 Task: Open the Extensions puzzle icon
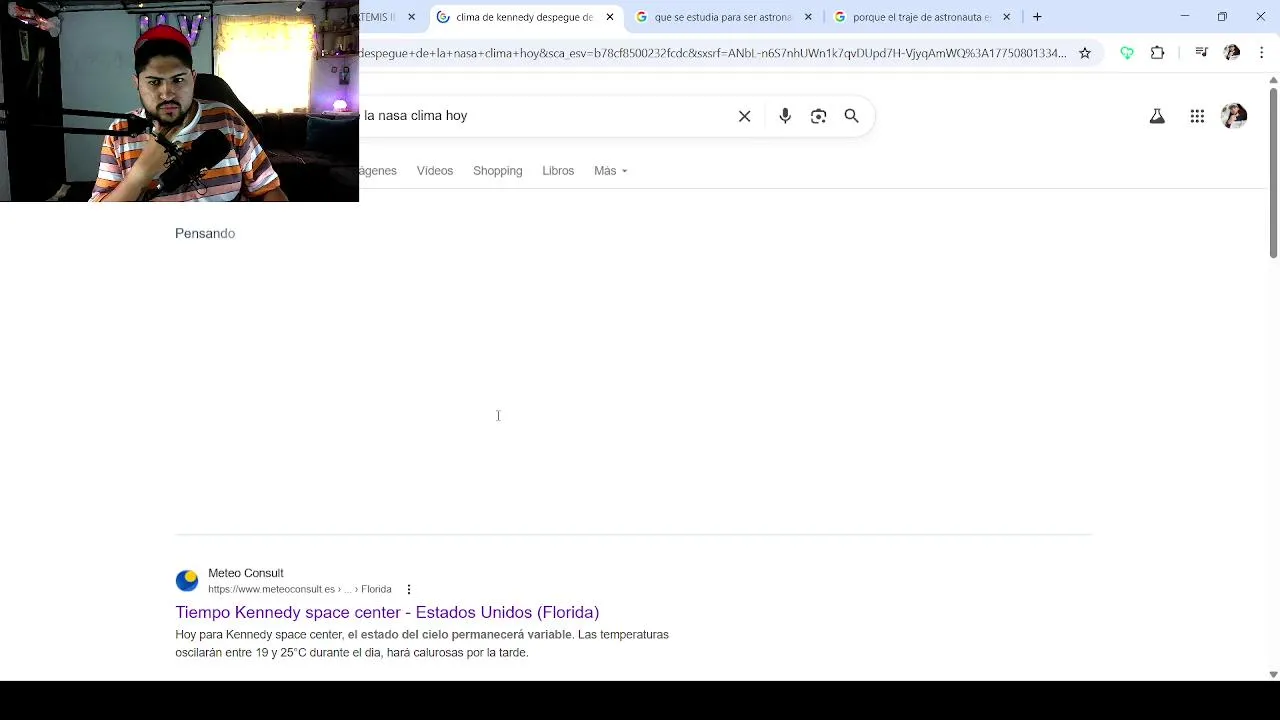pyautogui.click(x=1158, y=53)
